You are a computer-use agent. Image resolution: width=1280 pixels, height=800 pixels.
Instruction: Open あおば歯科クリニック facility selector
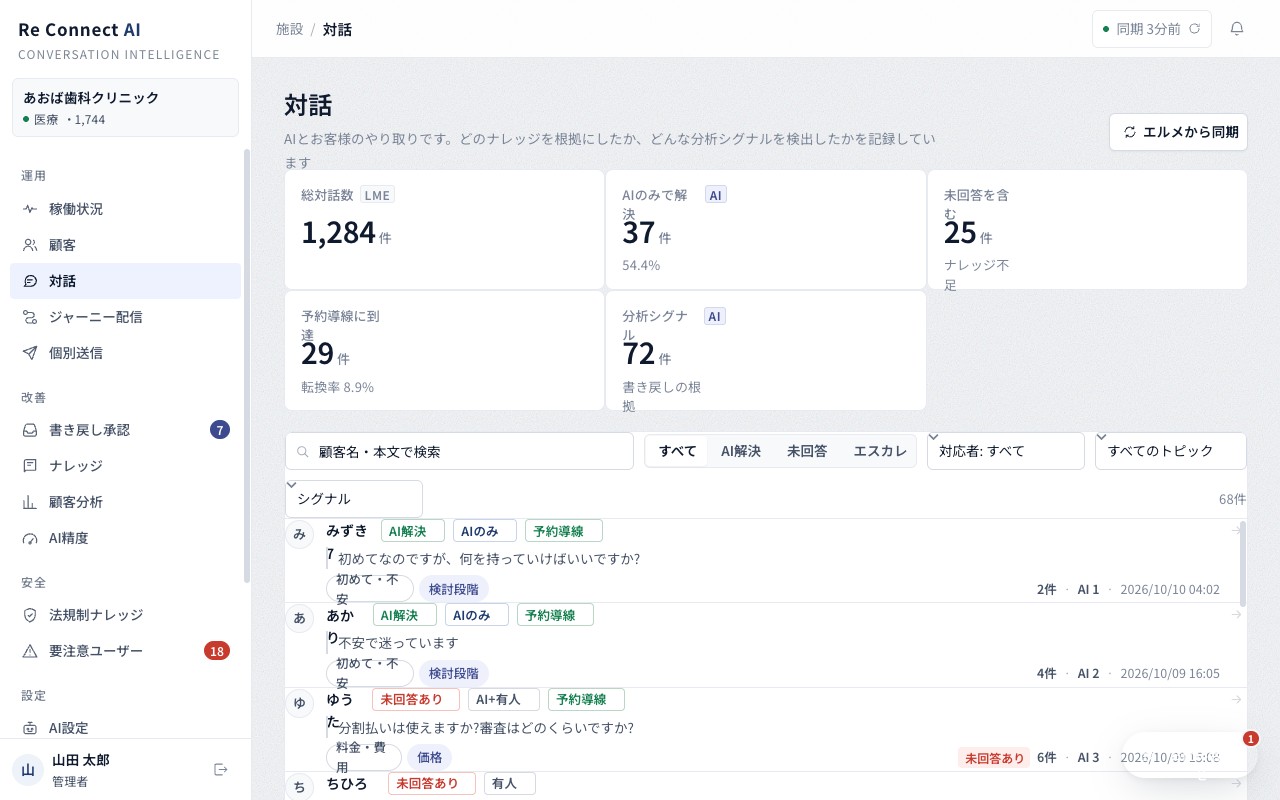(125, 107)
